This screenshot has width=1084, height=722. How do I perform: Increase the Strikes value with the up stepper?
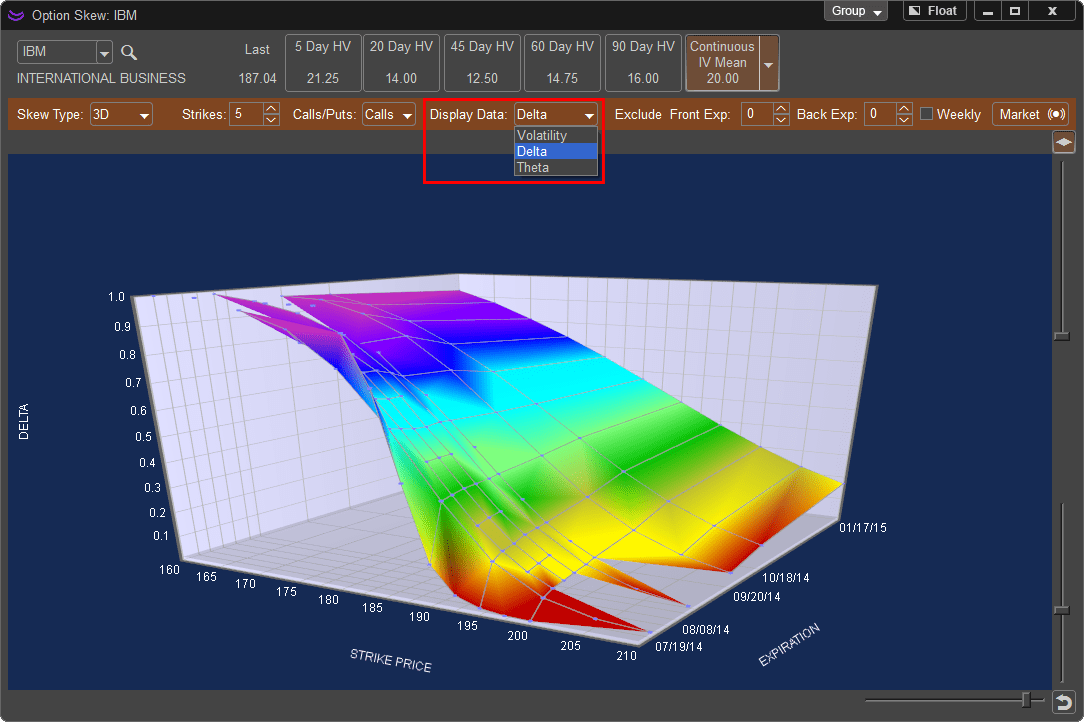(x=270, y=109)
